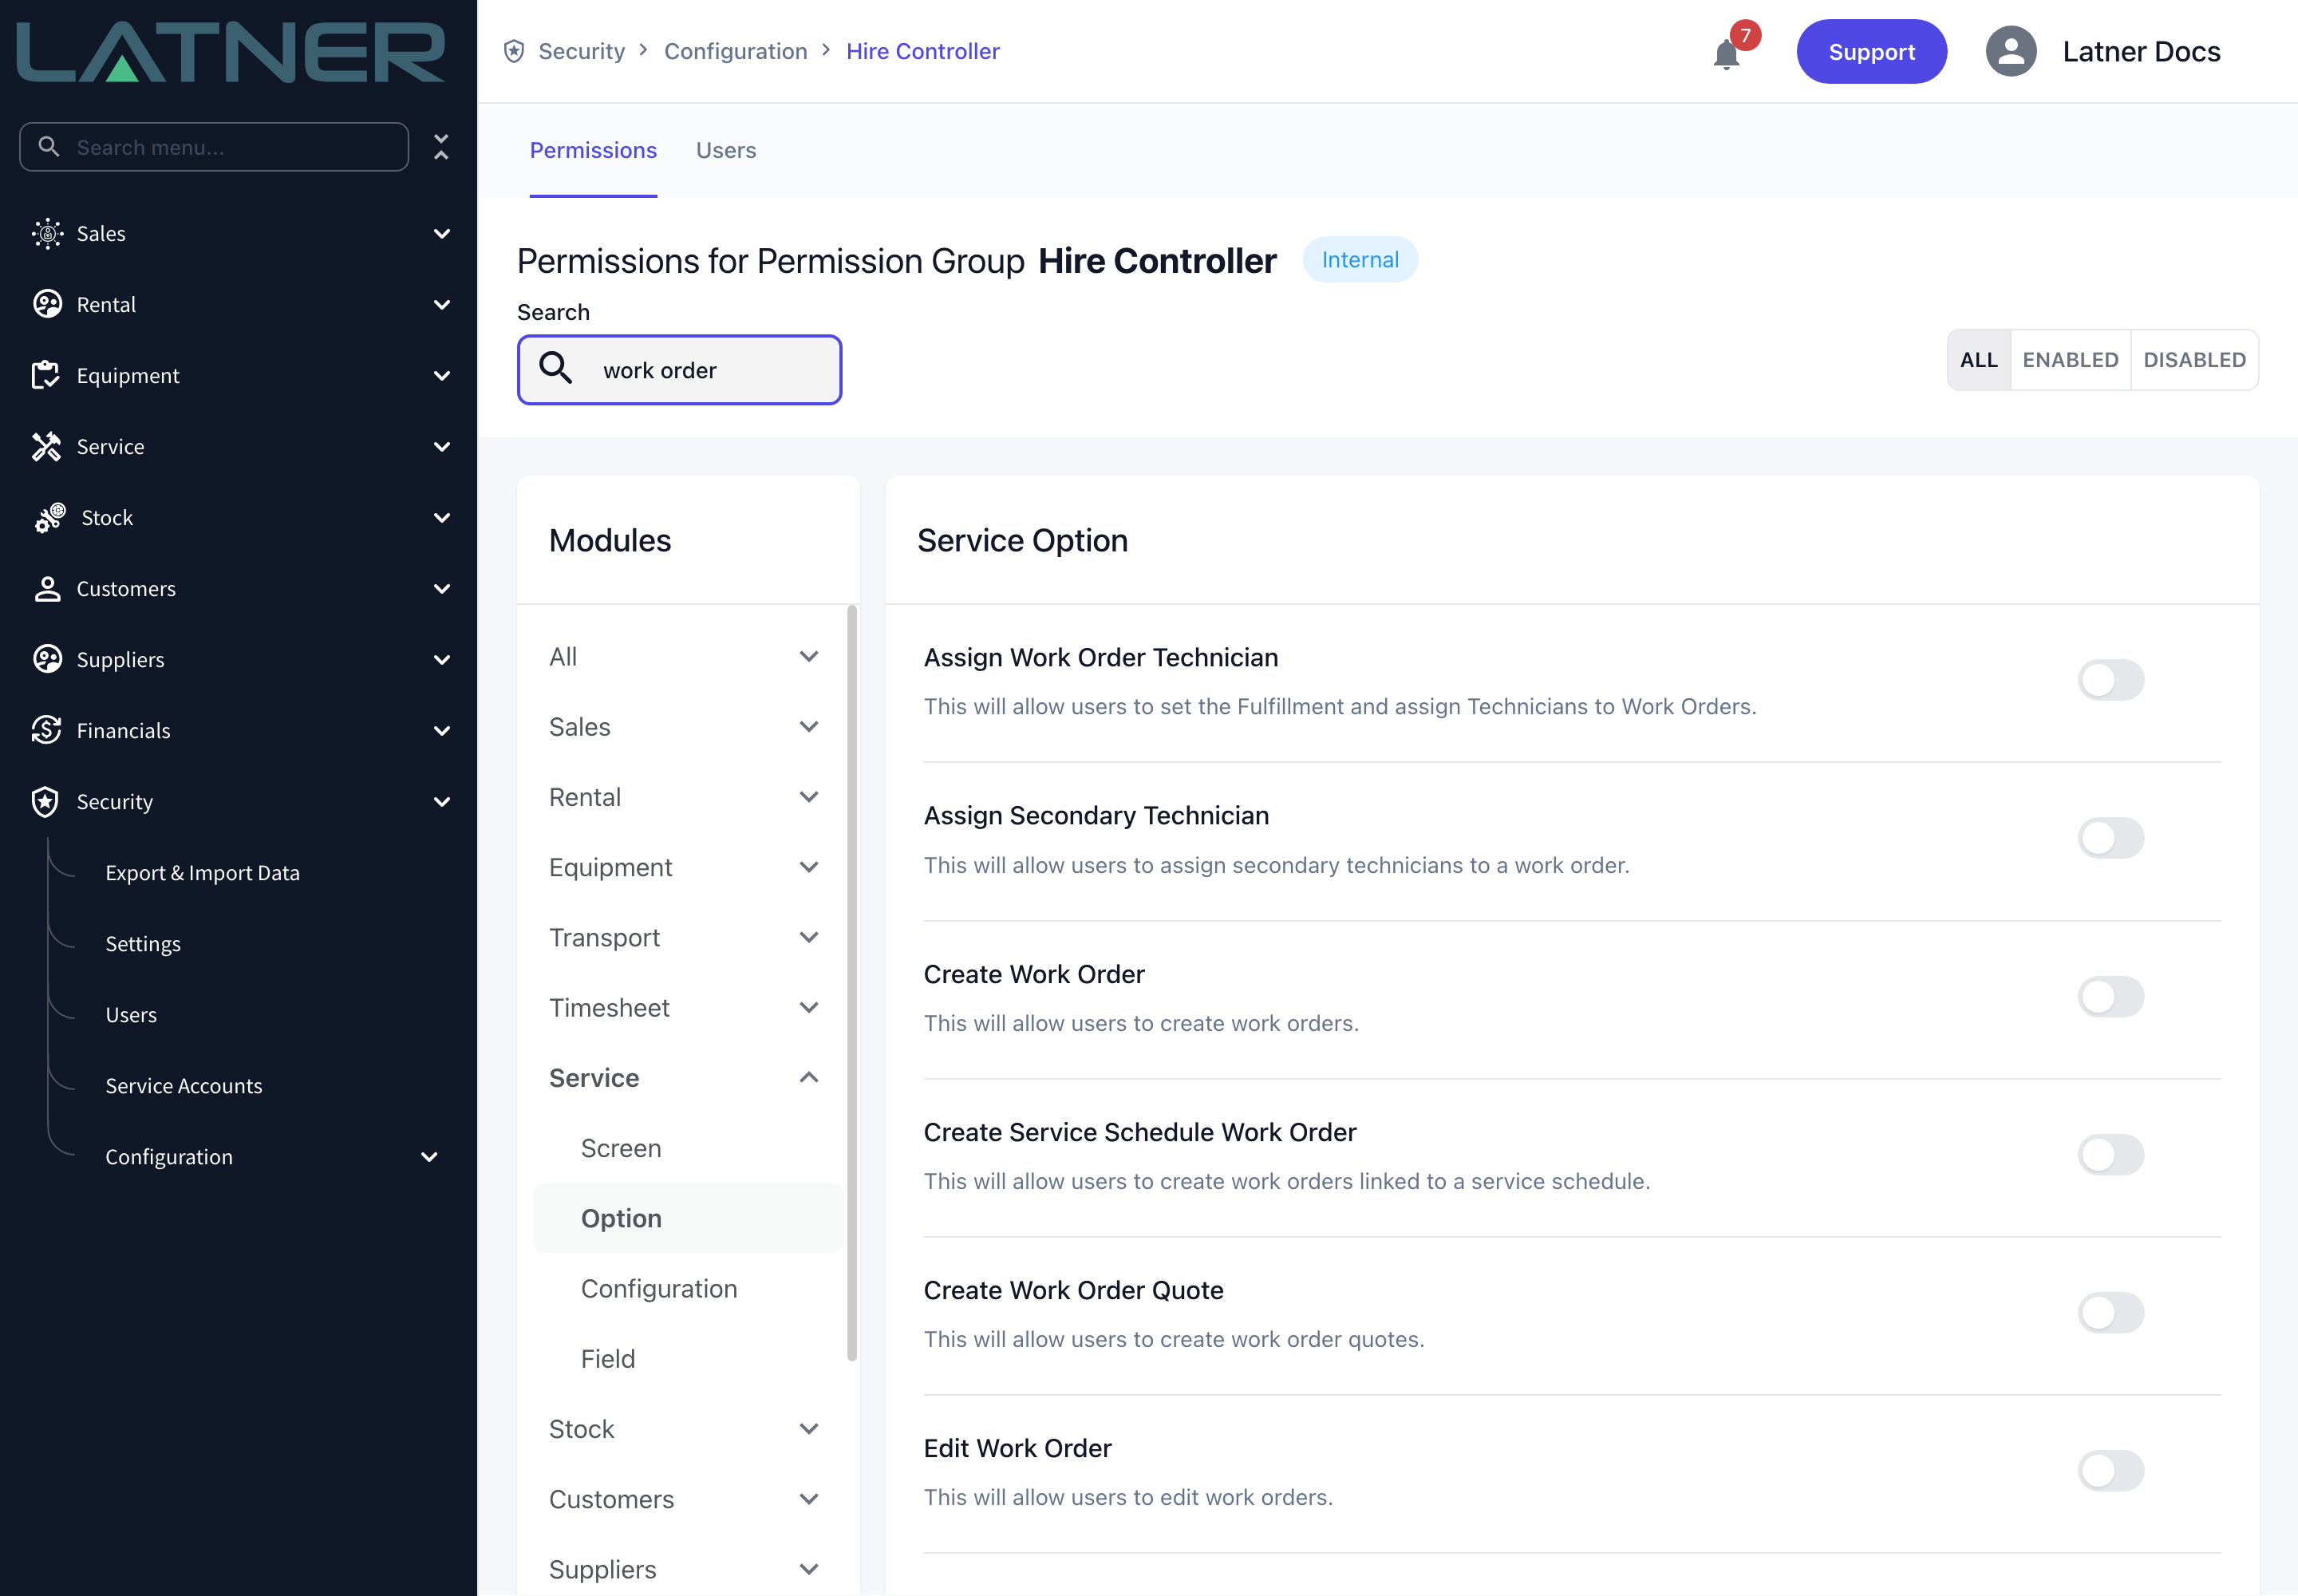Click the Sales sidebar icon

point(47,233)
